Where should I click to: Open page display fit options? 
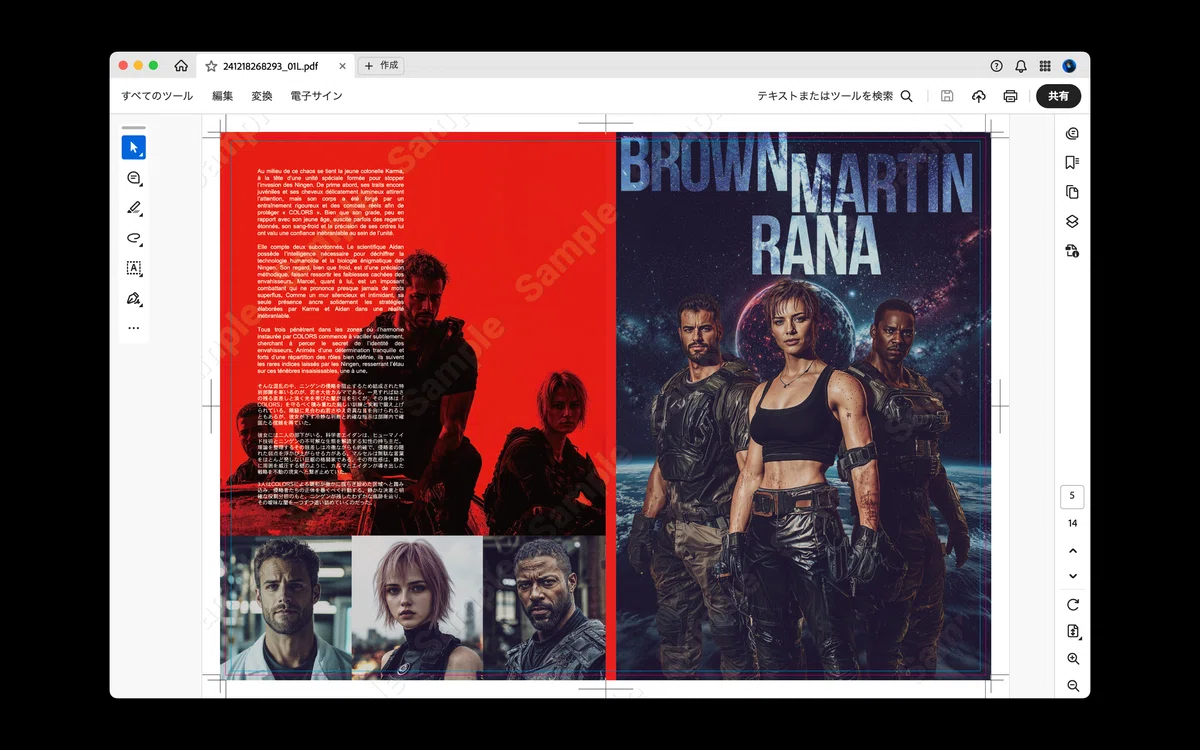point(1073,631)
